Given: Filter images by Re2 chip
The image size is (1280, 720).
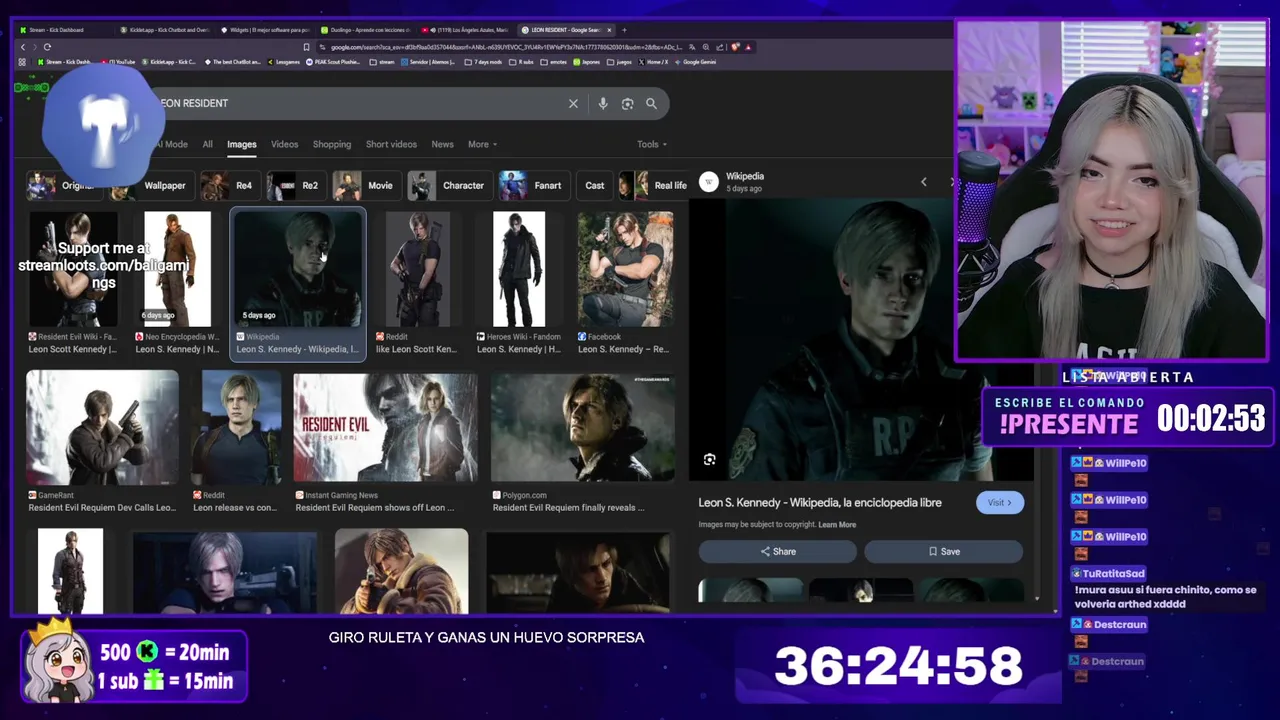Looking at the screenshot, I should 295,185.
